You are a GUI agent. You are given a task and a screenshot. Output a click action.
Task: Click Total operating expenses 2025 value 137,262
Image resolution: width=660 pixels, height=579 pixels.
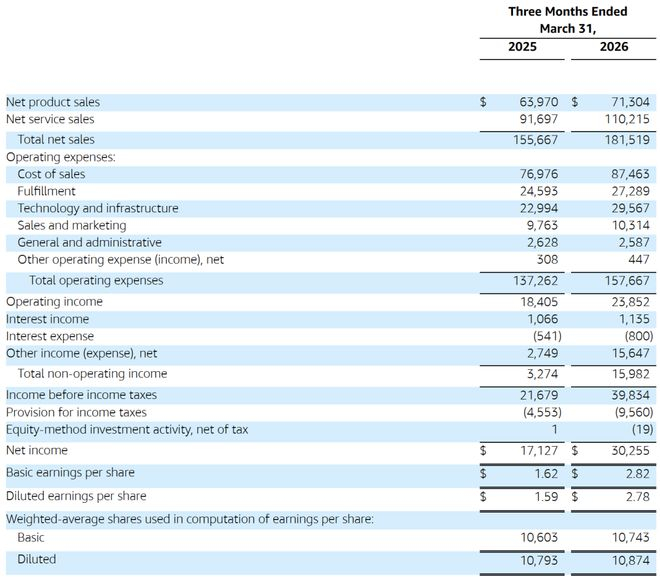pyautogui.click(x=535, y=281)
